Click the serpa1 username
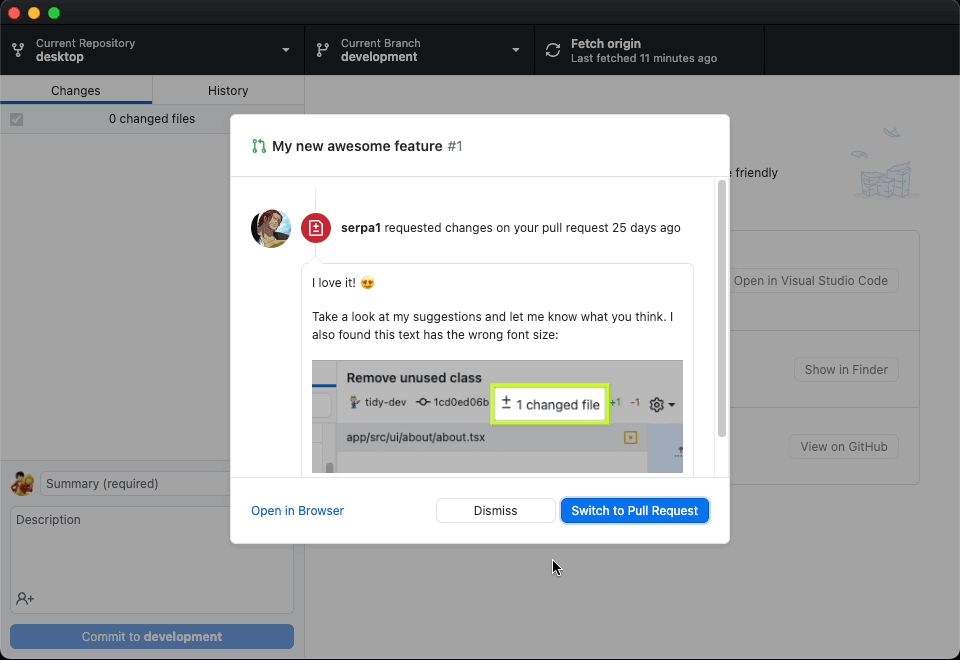This screenshot has height=660, width=960. tap(361, 228)
